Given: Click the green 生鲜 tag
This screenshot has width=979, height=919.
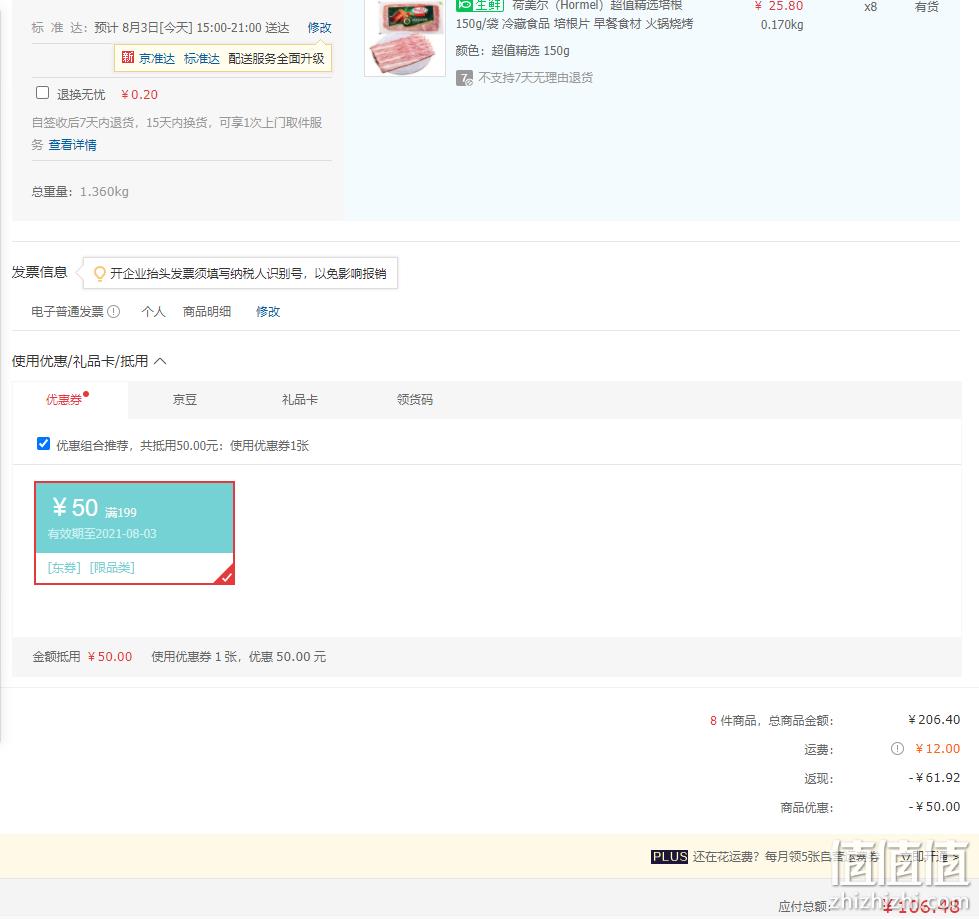Looking at the screenshot, I should [480, 6].
